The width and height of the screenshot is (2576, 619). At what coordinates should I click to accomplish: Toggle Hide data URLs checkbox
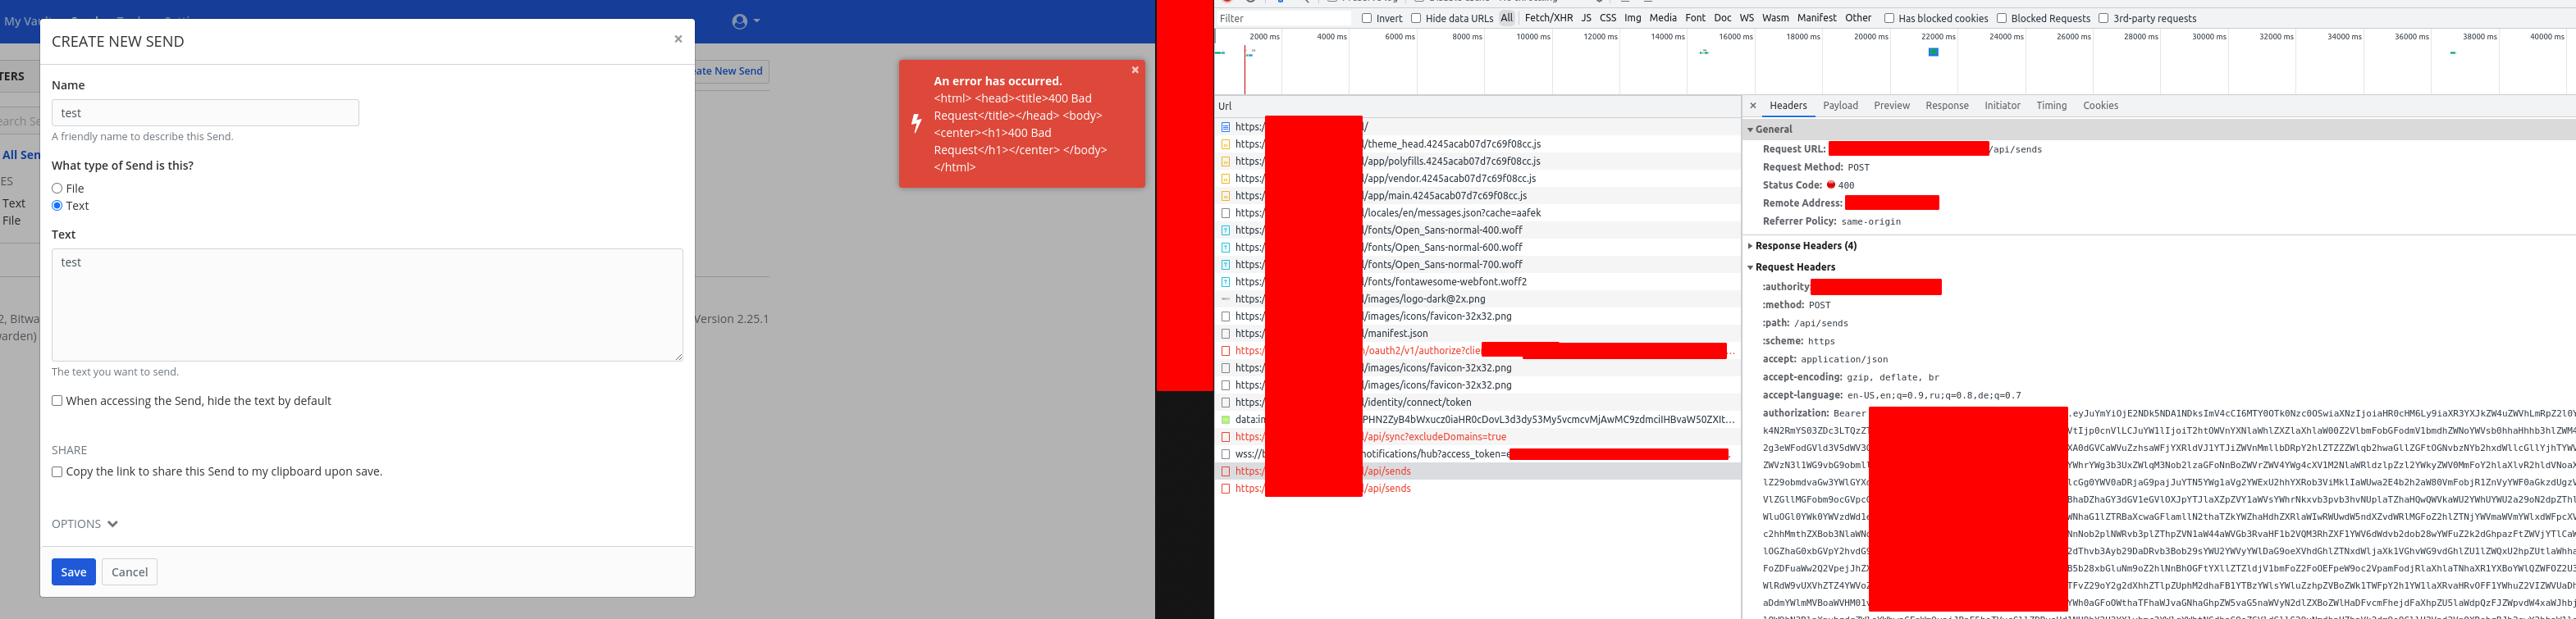[x=1416, y=18]
